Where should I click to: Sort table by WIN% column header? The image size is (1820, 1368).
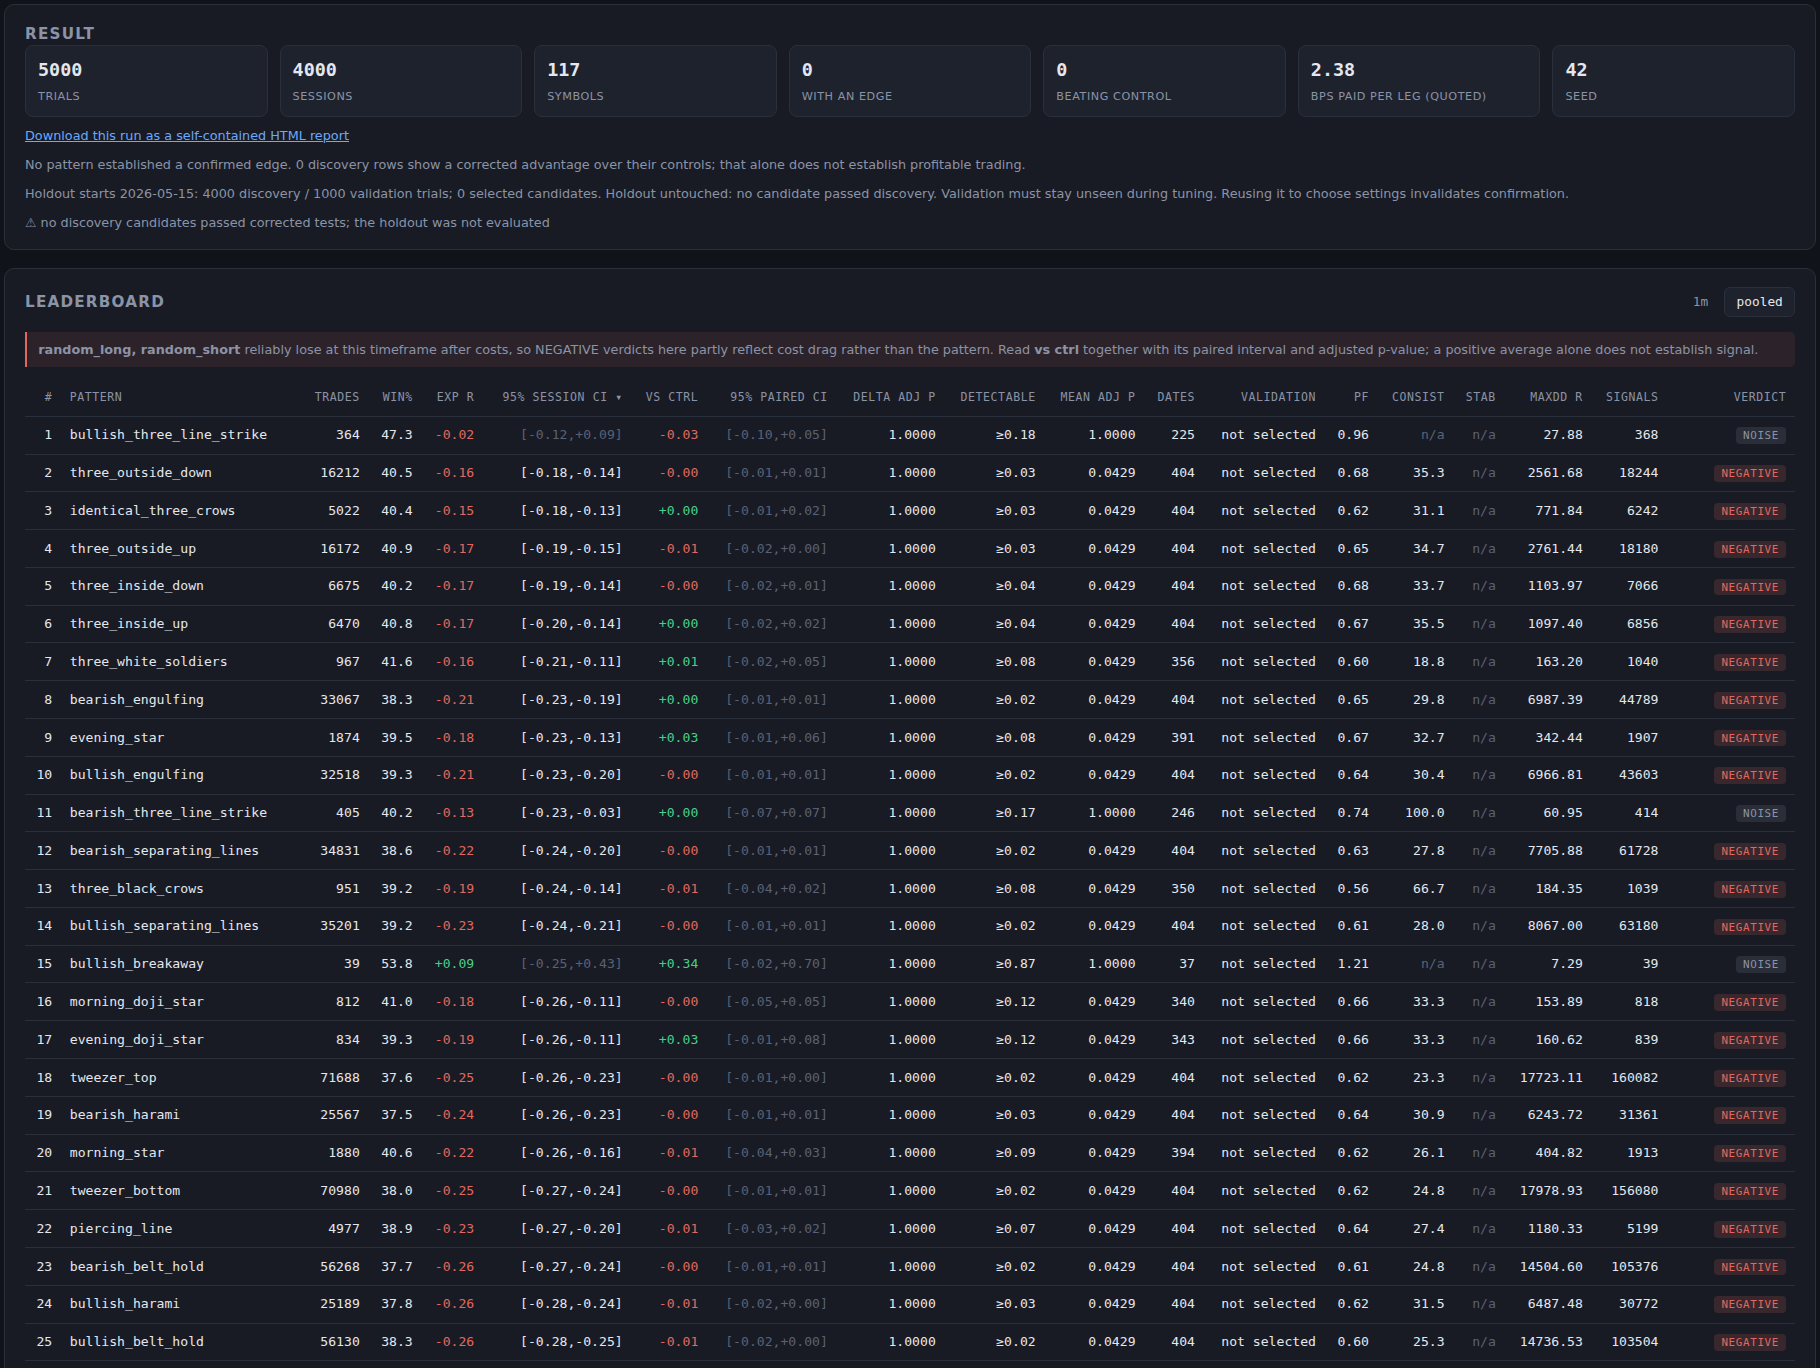coord(397,397)
